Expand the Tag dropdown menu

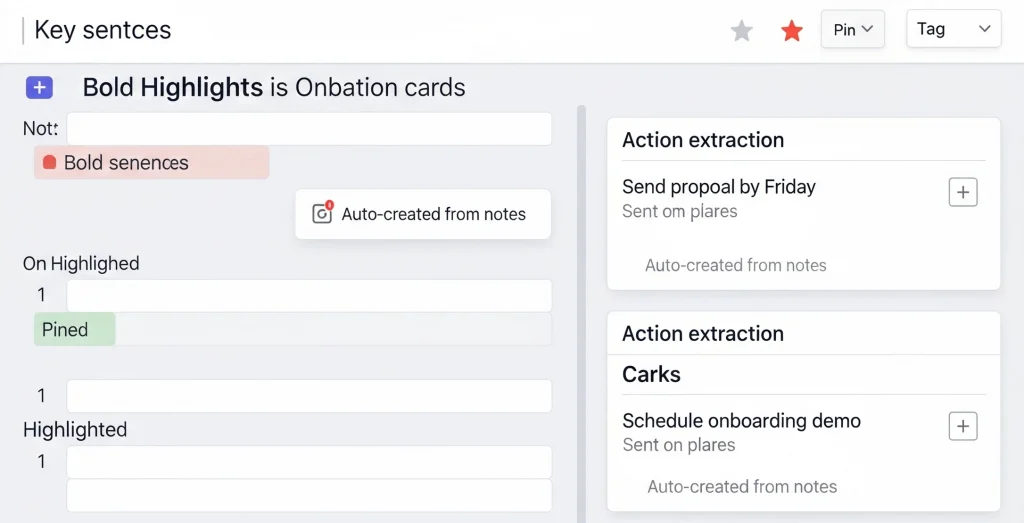pos(953,29)
